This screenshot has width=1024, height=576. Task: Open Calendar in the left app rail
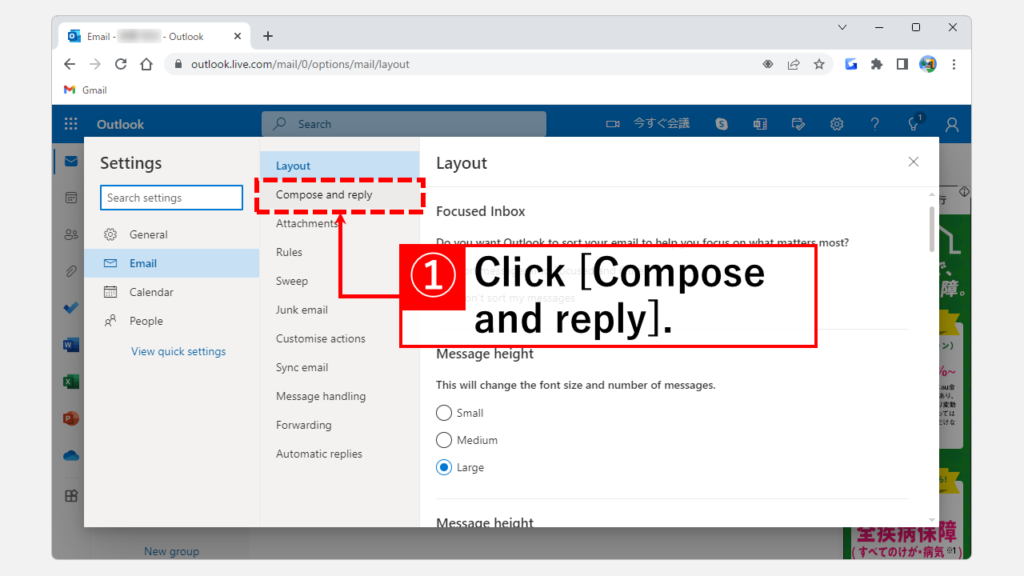coord(71,198)
